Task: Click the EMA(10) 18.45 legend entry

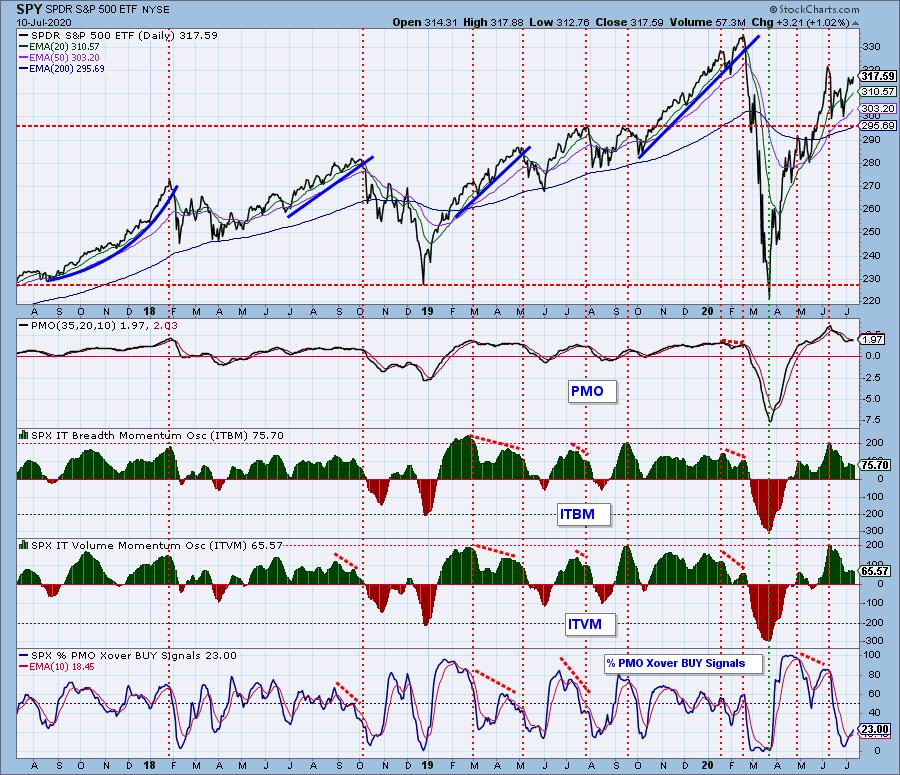Action: [x=57, y=666]
